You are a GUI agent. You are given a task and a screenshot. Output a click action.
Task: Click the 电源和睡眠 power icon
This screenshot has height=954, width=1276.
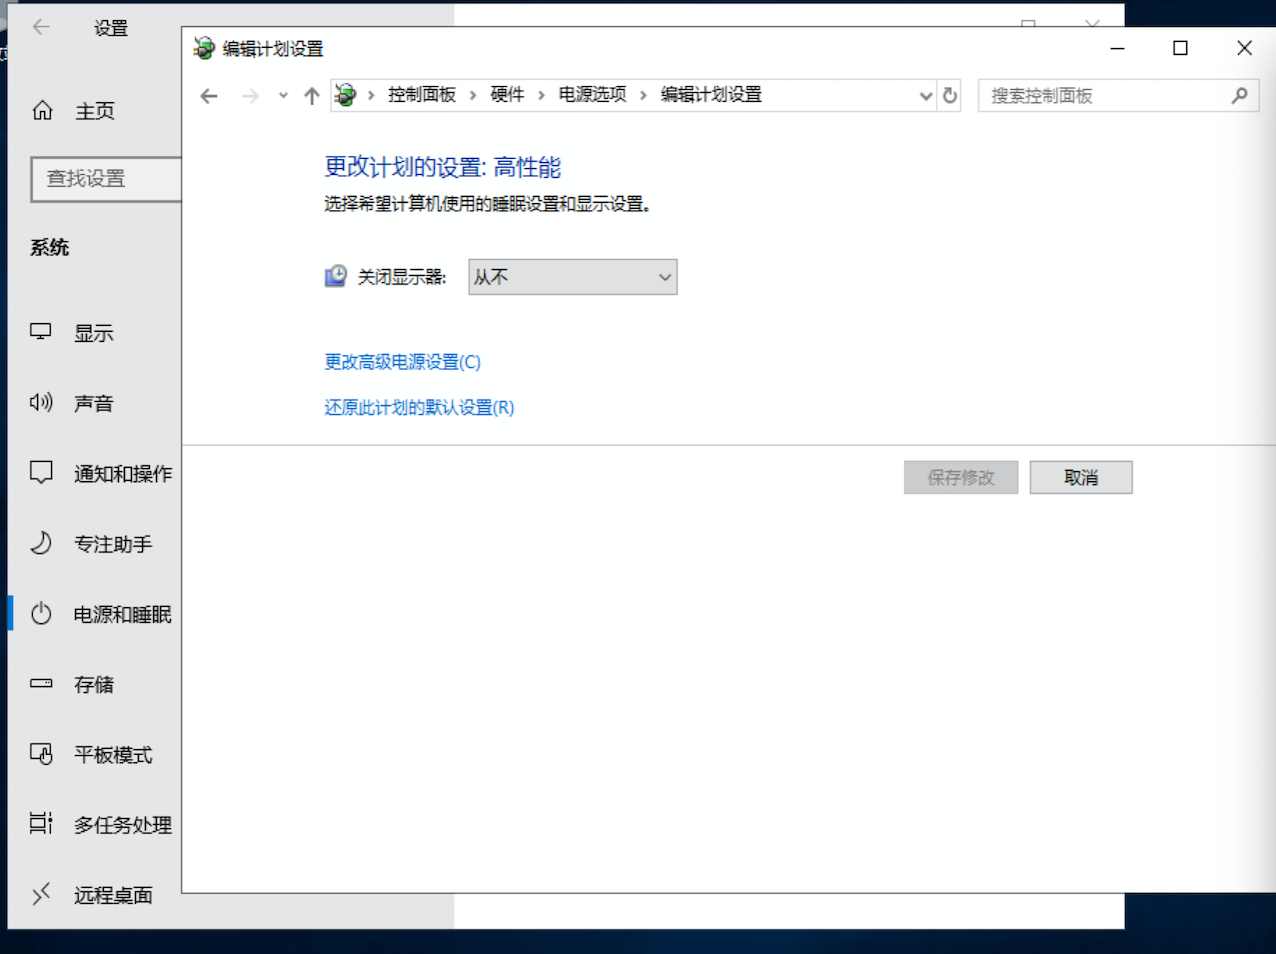click(41, 613)
